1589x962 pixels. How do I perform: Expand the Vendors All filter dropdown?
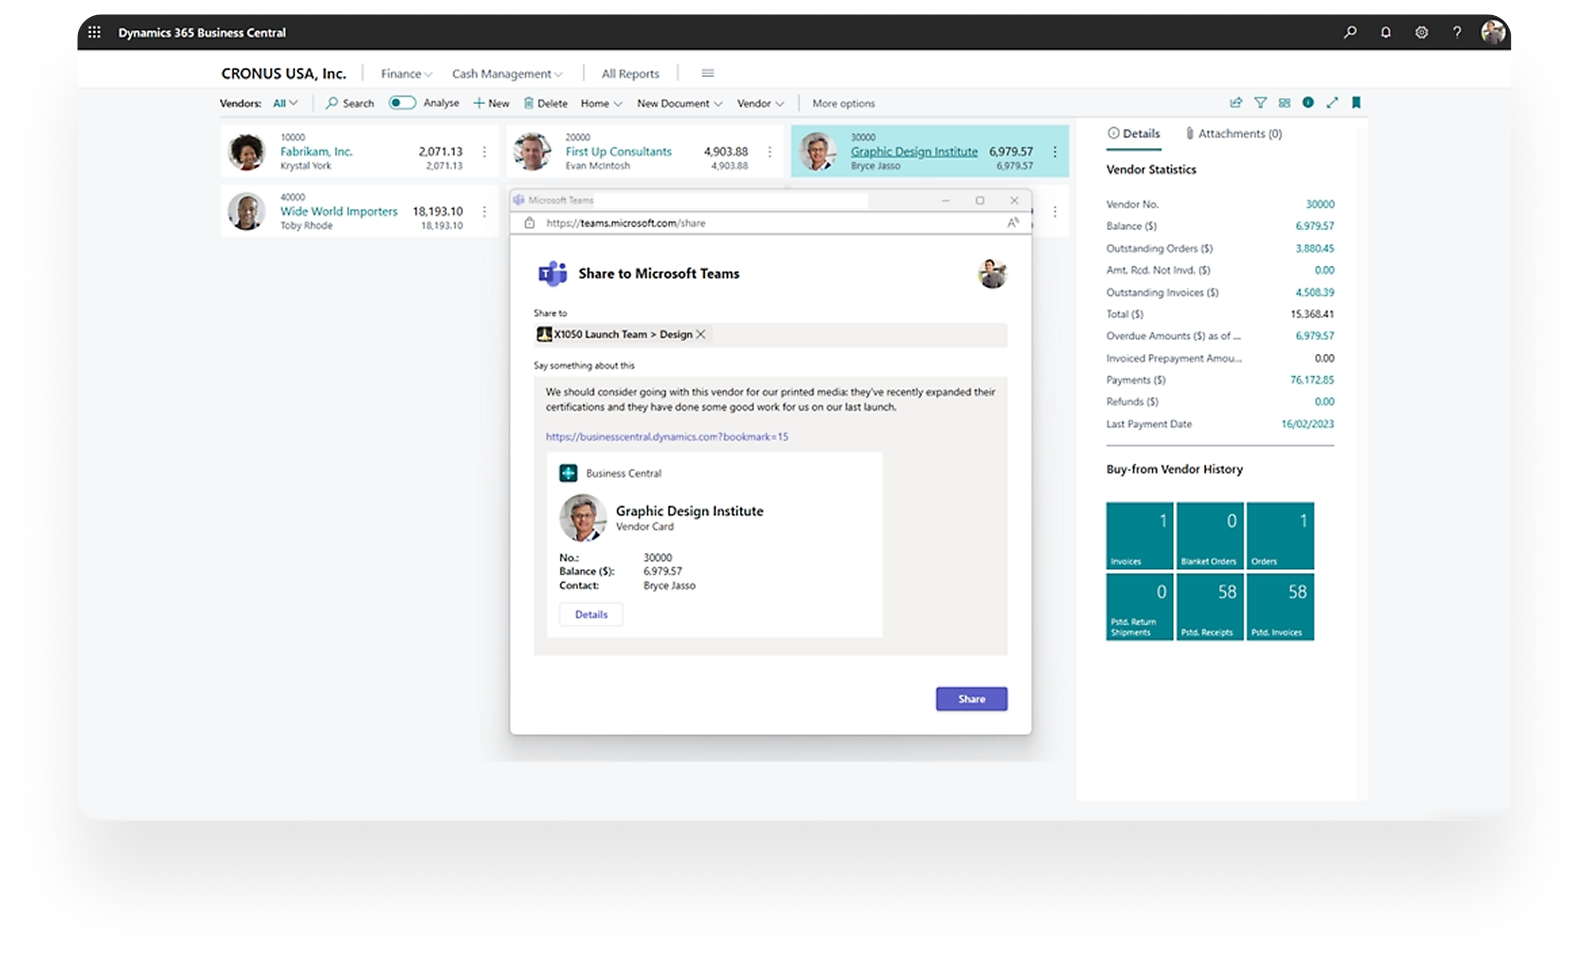[285, 104]
